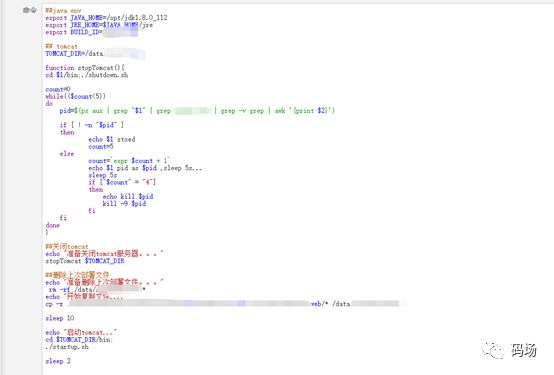This screenshot has width=554, height=375.
Task: Click the "function stopTomcat(){" line
Action: (x=85, y=68)
